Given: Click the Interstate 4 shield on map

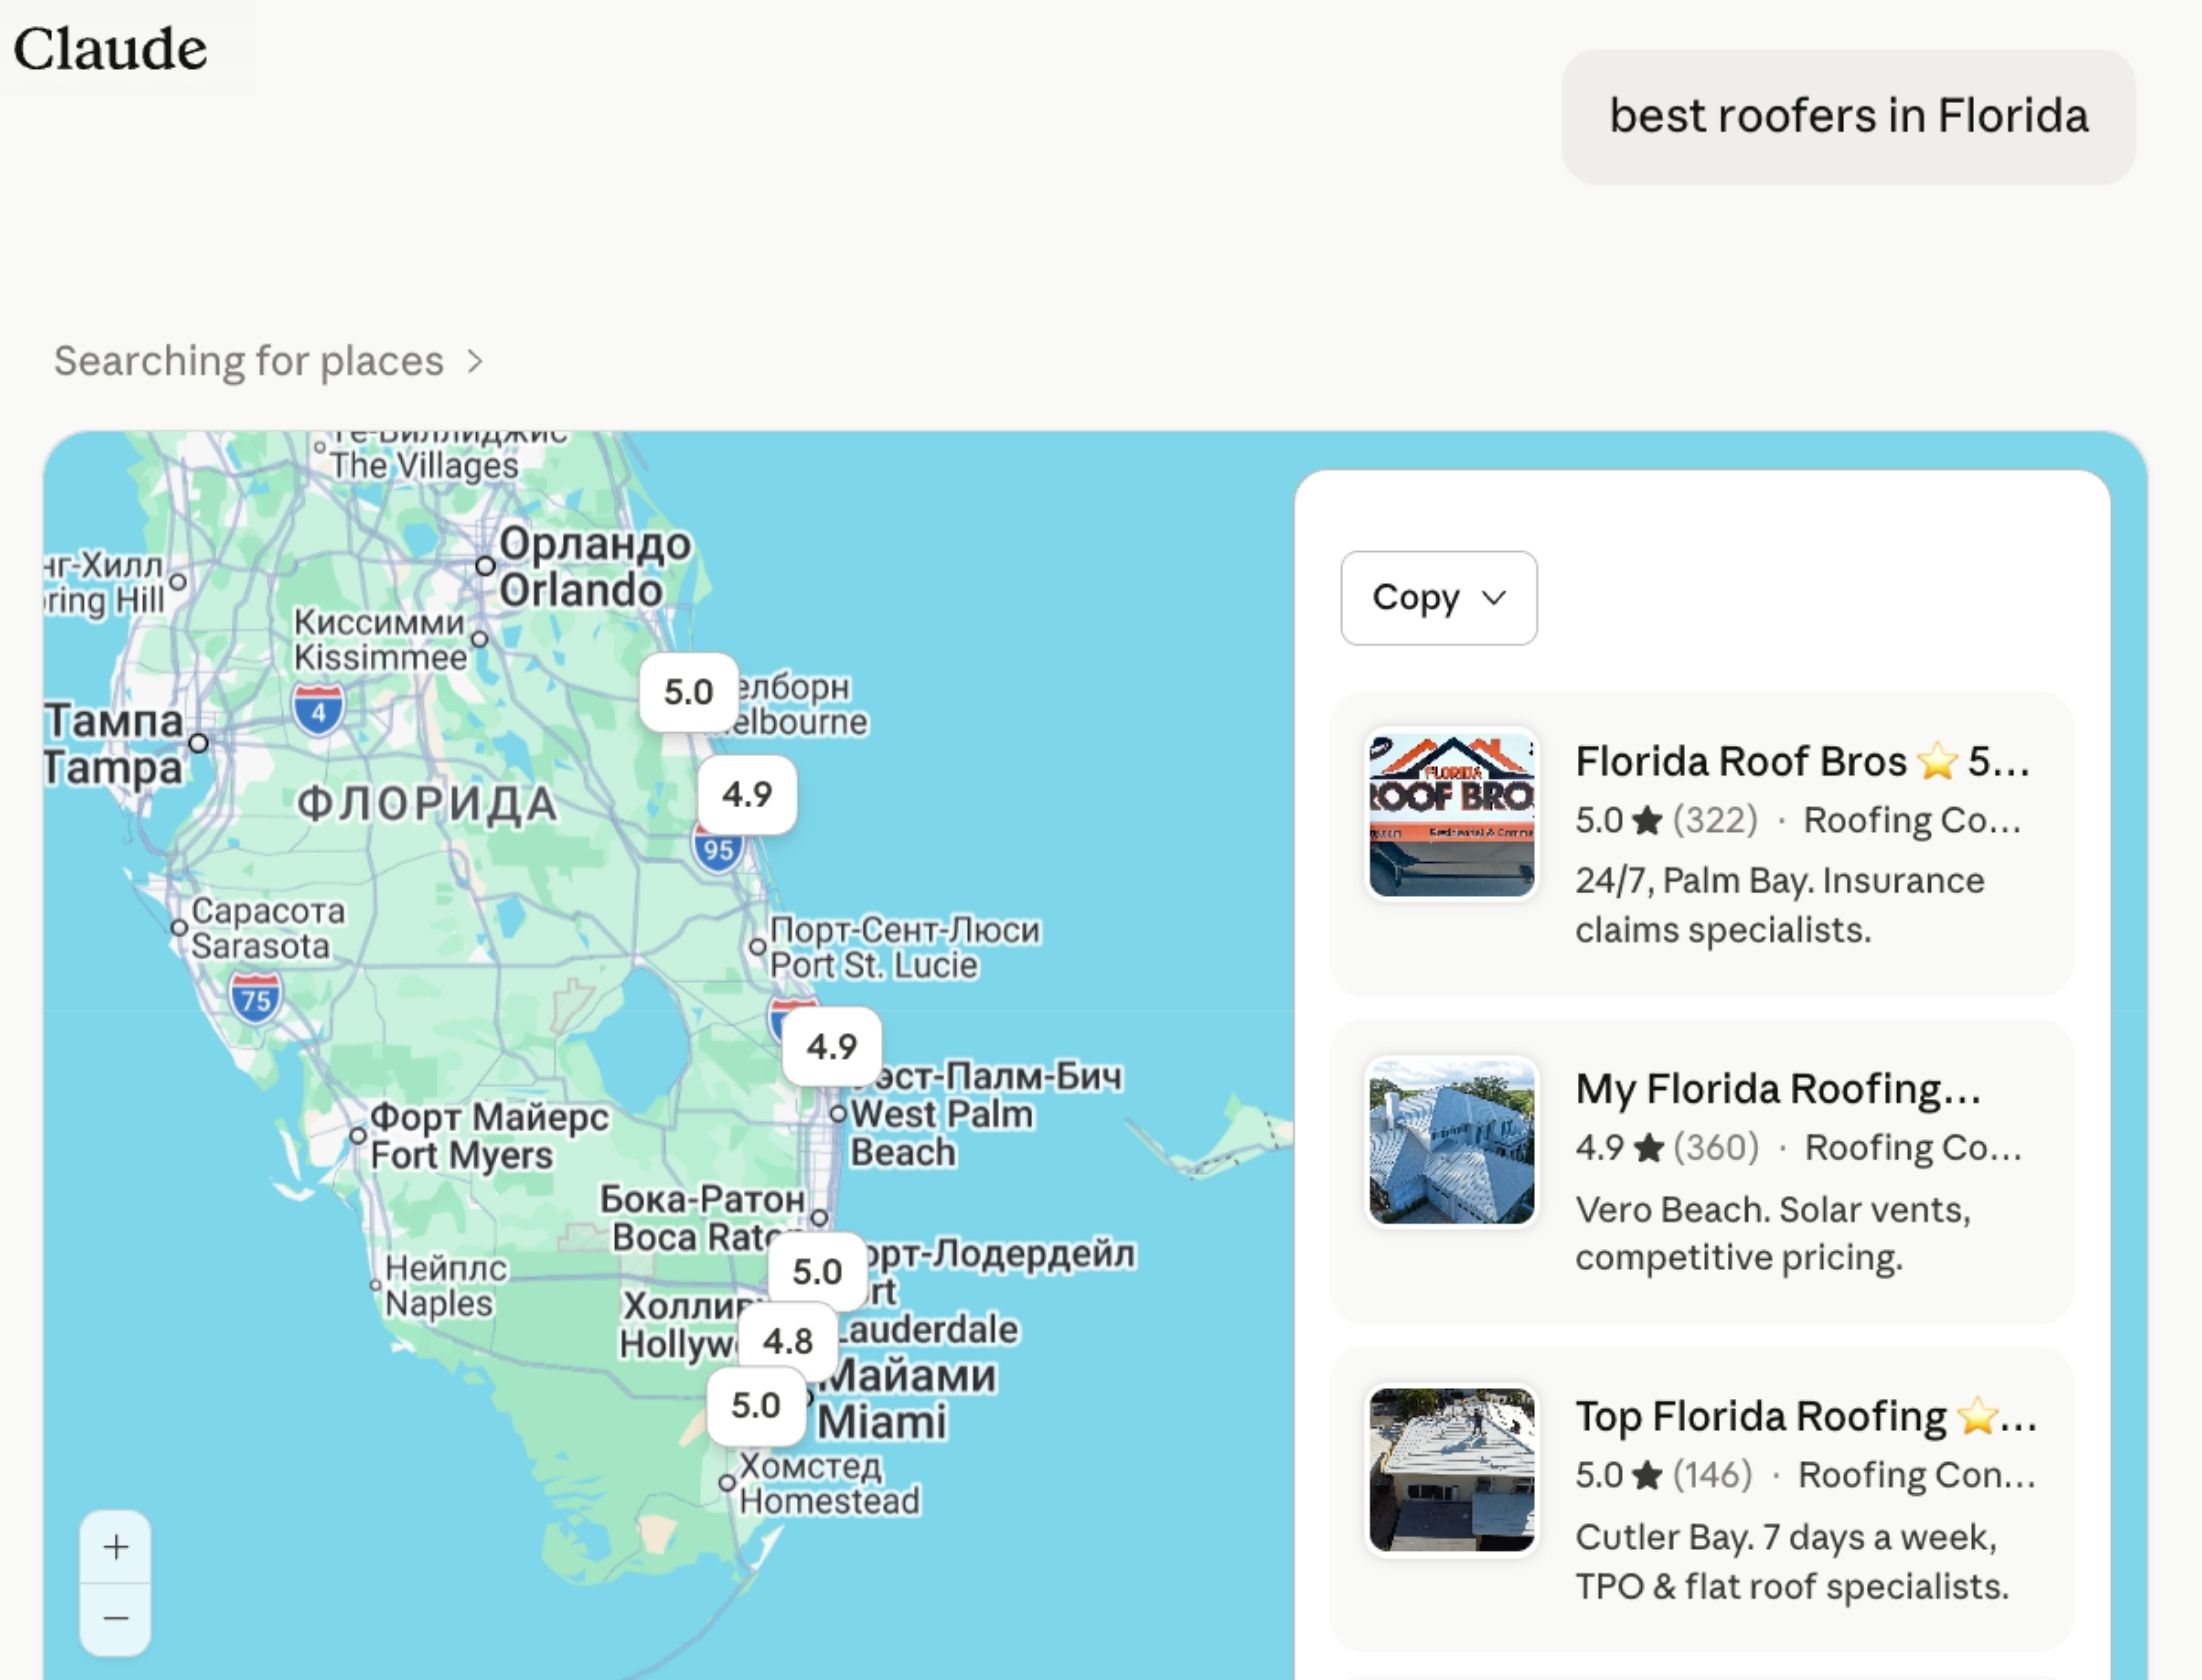Looking at the screenshot, I should click(318, 710).
